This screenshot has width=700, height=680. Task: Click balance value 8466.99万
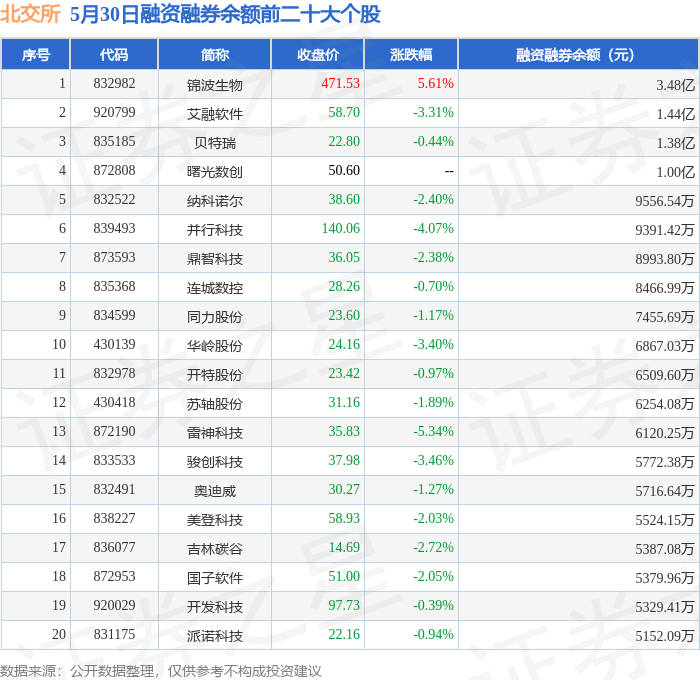tap(665, 288)
